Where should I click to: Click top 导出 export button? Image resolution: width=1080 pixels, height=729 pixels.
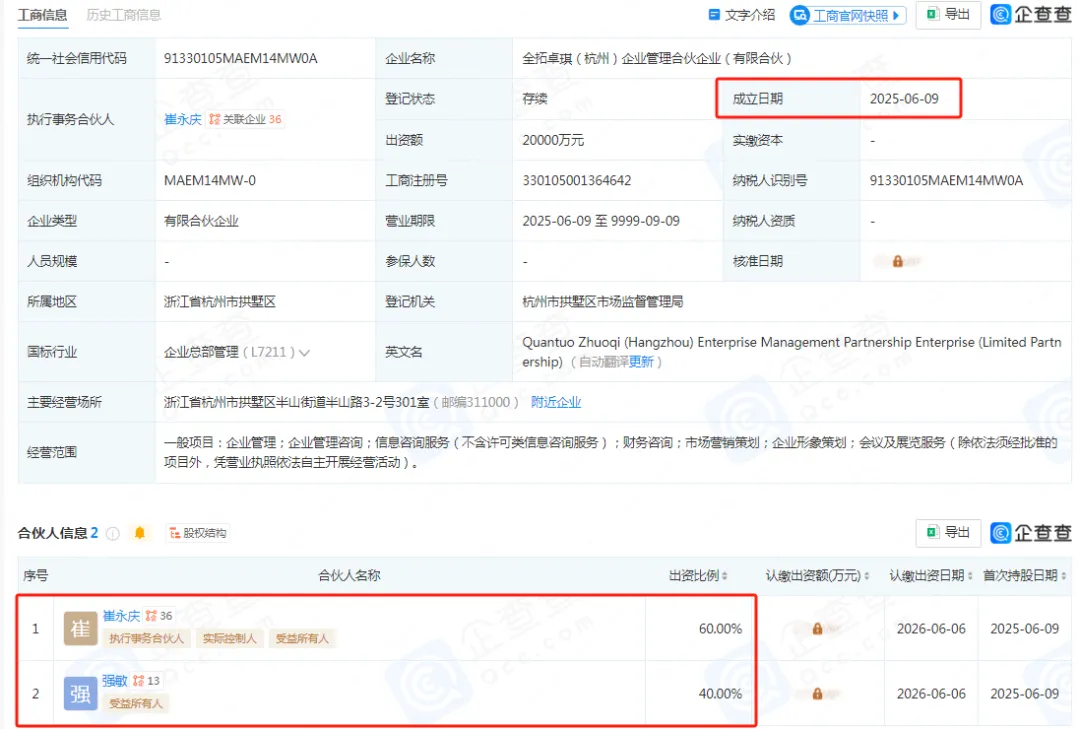coord(948,14)
